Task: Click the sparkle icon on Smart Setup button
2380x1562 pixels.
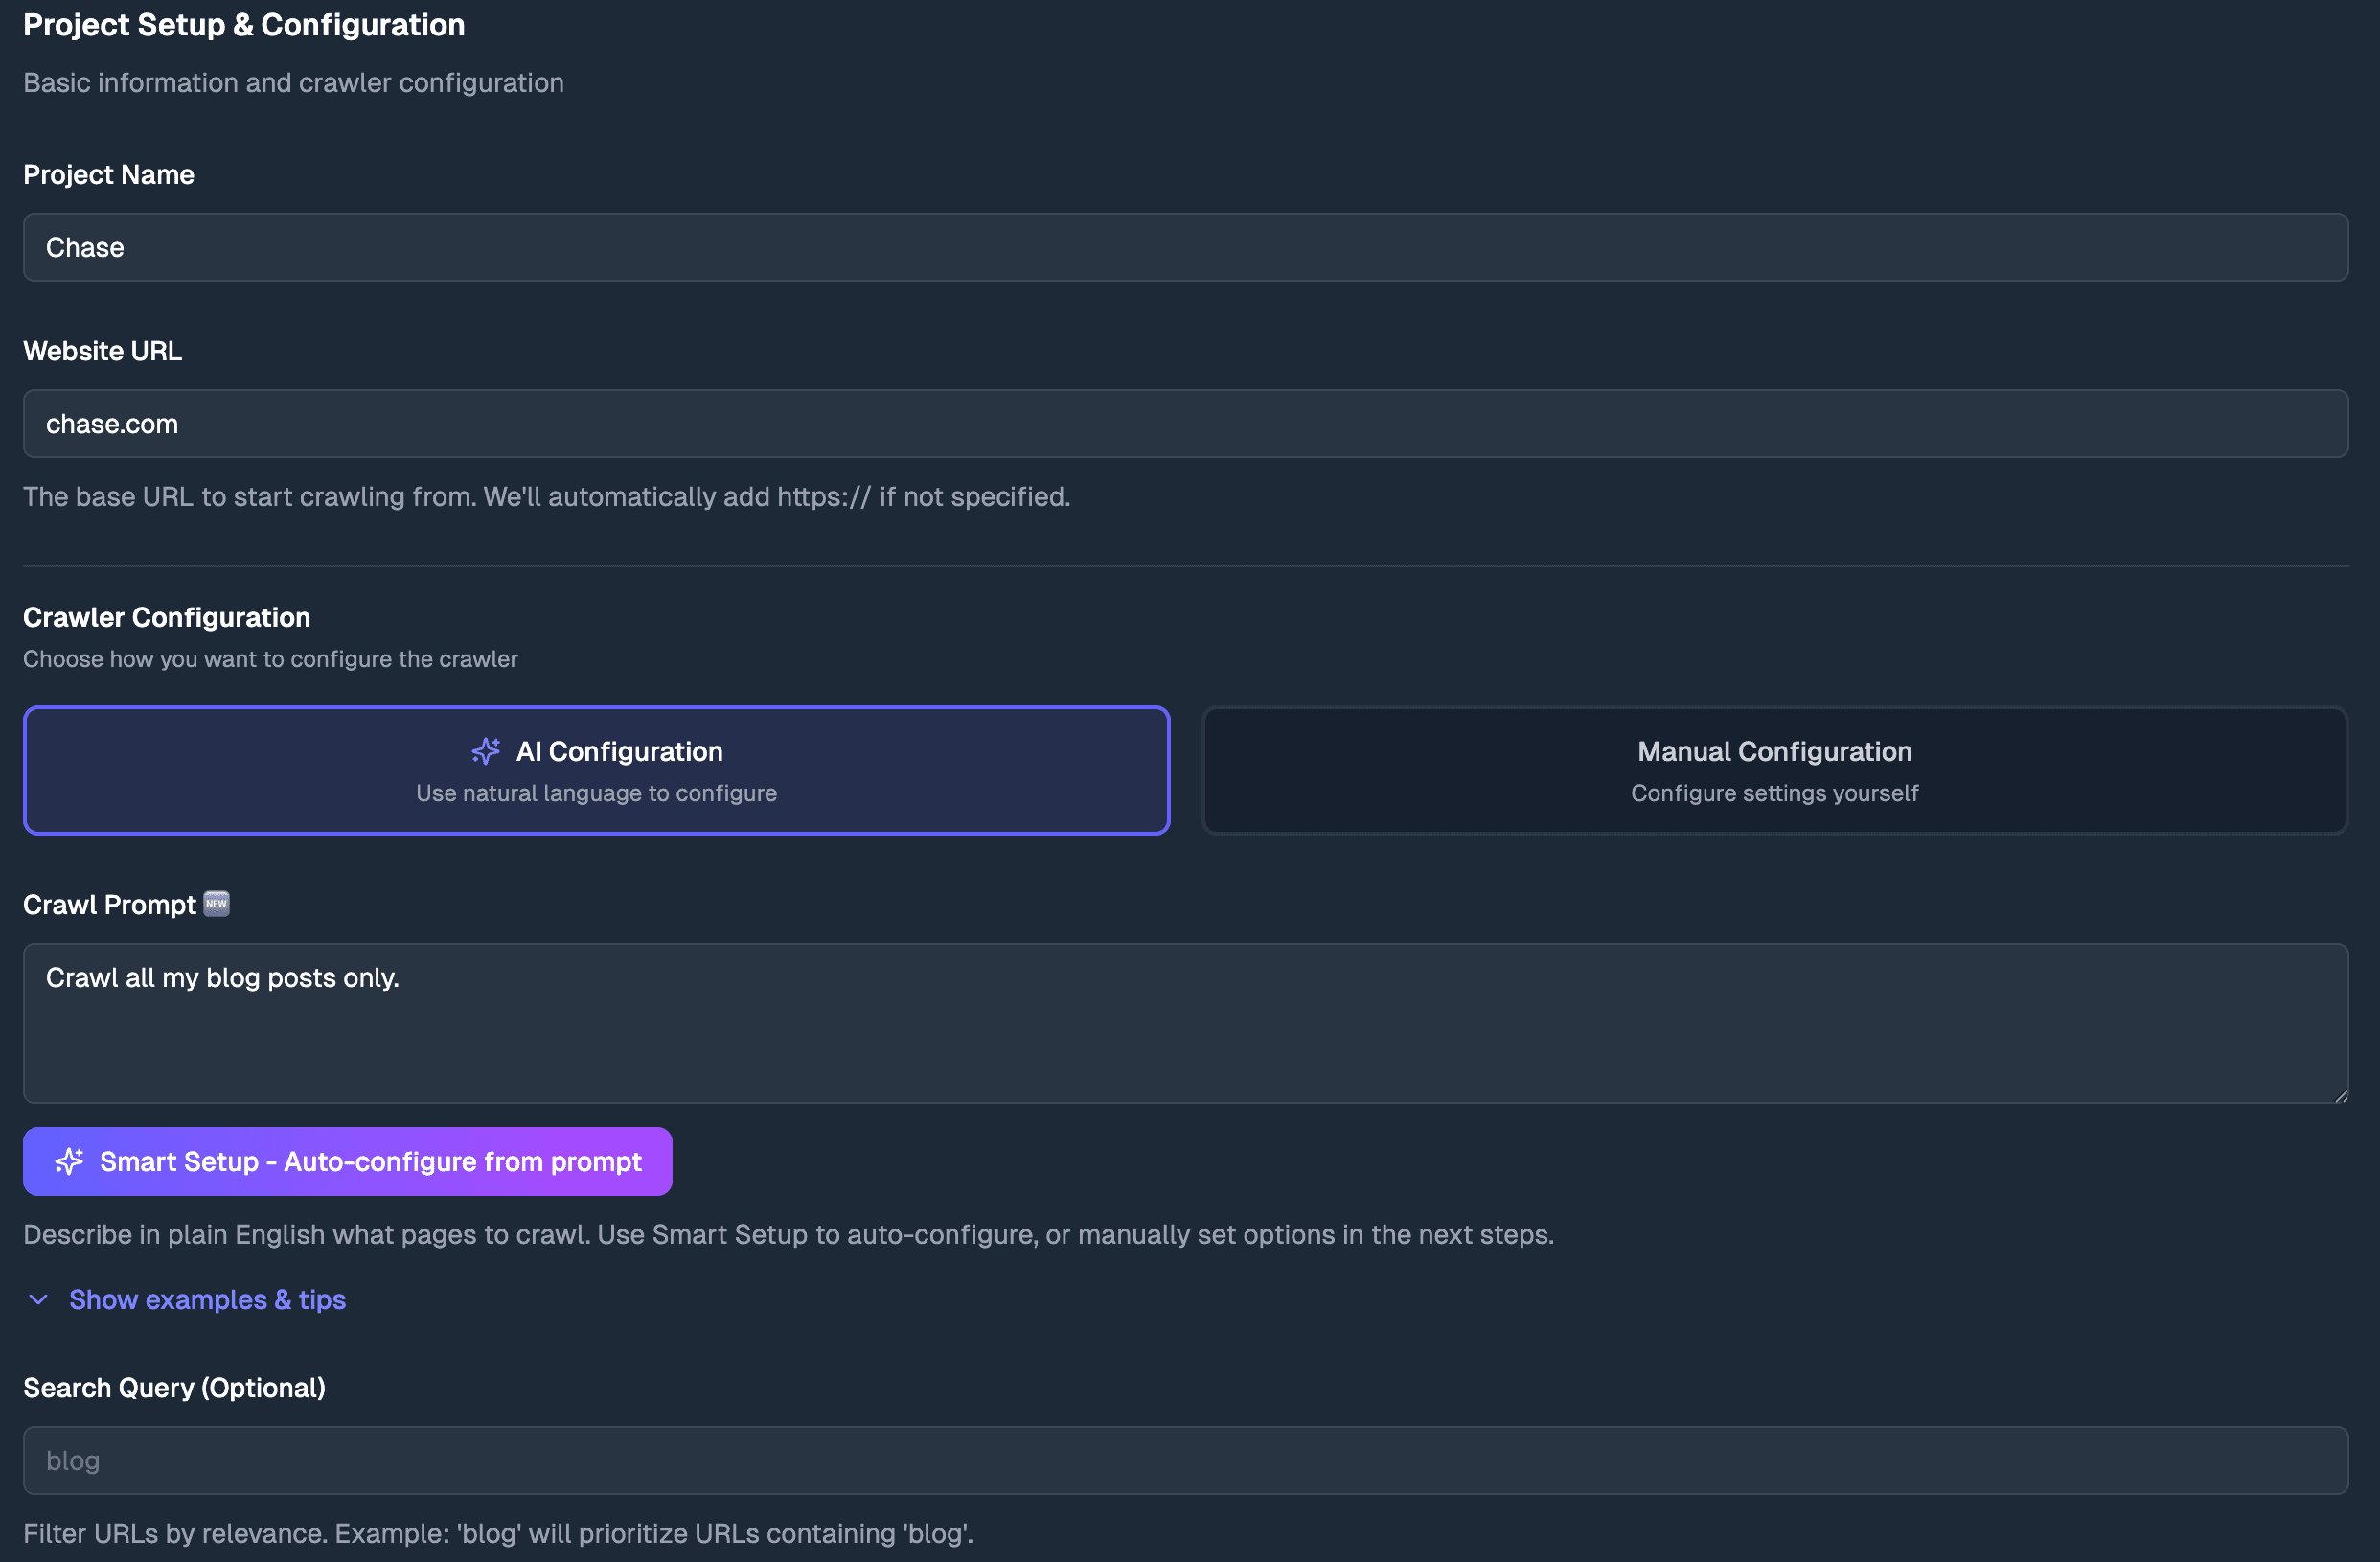Action: (69, 1161)
